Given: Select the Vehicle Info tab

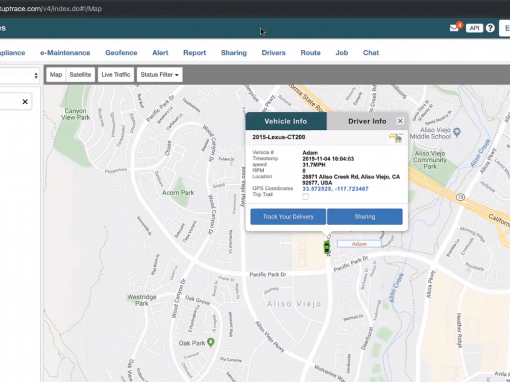Looking at the screenshot, I should point(286,121).
